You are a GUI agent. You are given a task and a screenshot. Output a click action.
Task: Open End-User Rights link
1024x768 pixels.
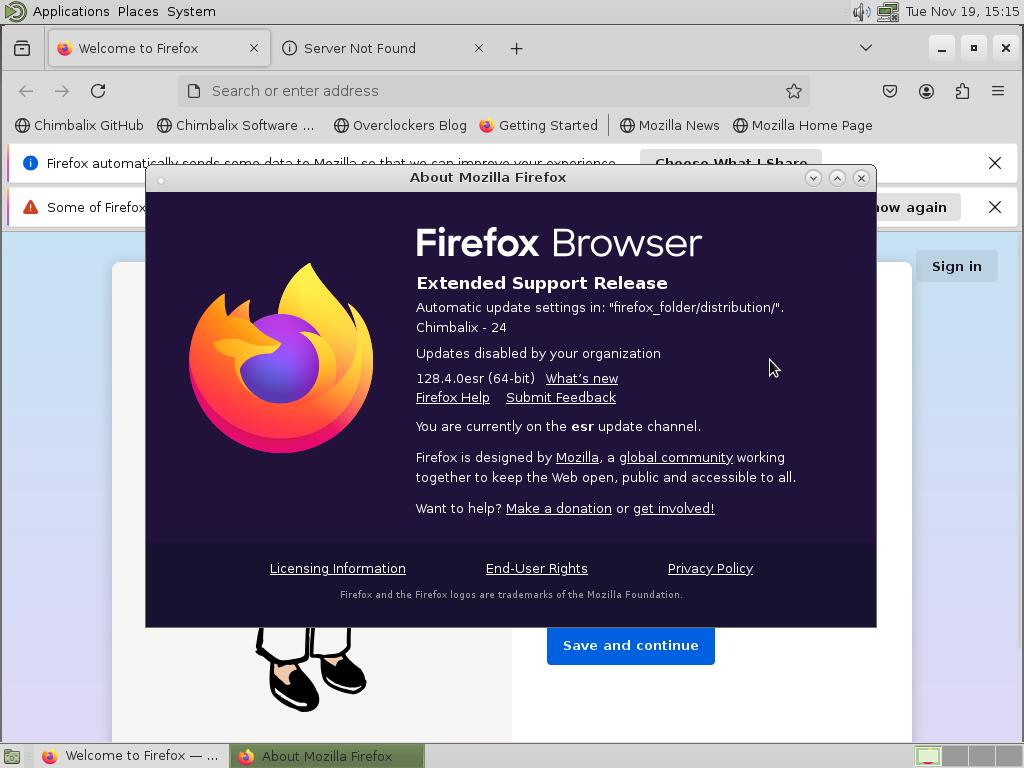pos(537,569)
